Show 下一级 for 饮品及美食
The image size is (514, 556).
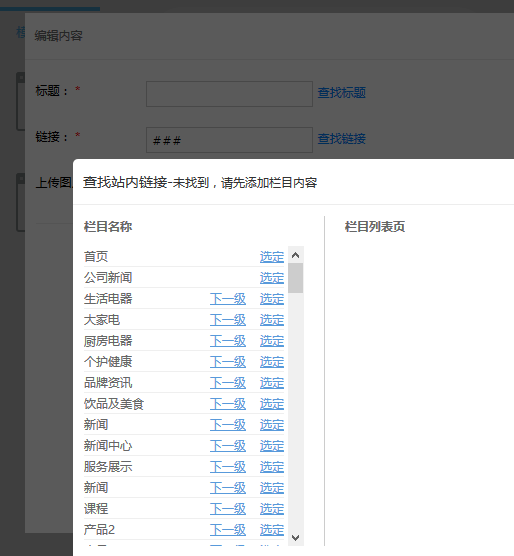(x=228, y=404)
